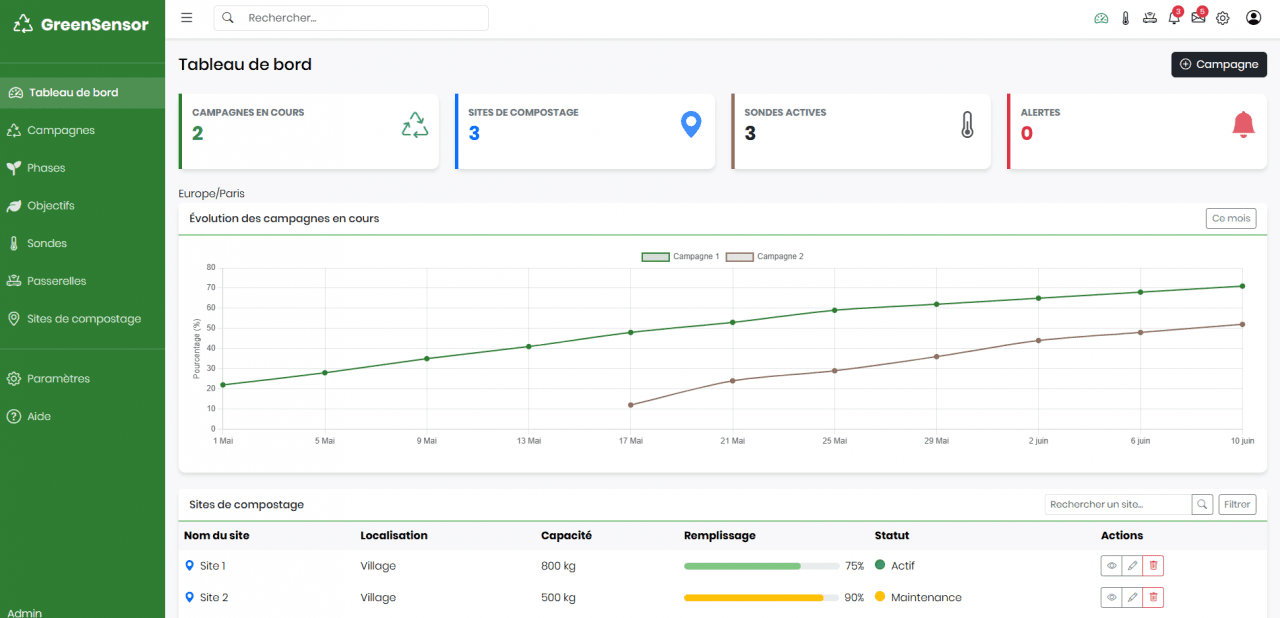Open messages envelope with 5 badge
The height and width of the screenshot is (618, 1280).
coord(1198,18)
